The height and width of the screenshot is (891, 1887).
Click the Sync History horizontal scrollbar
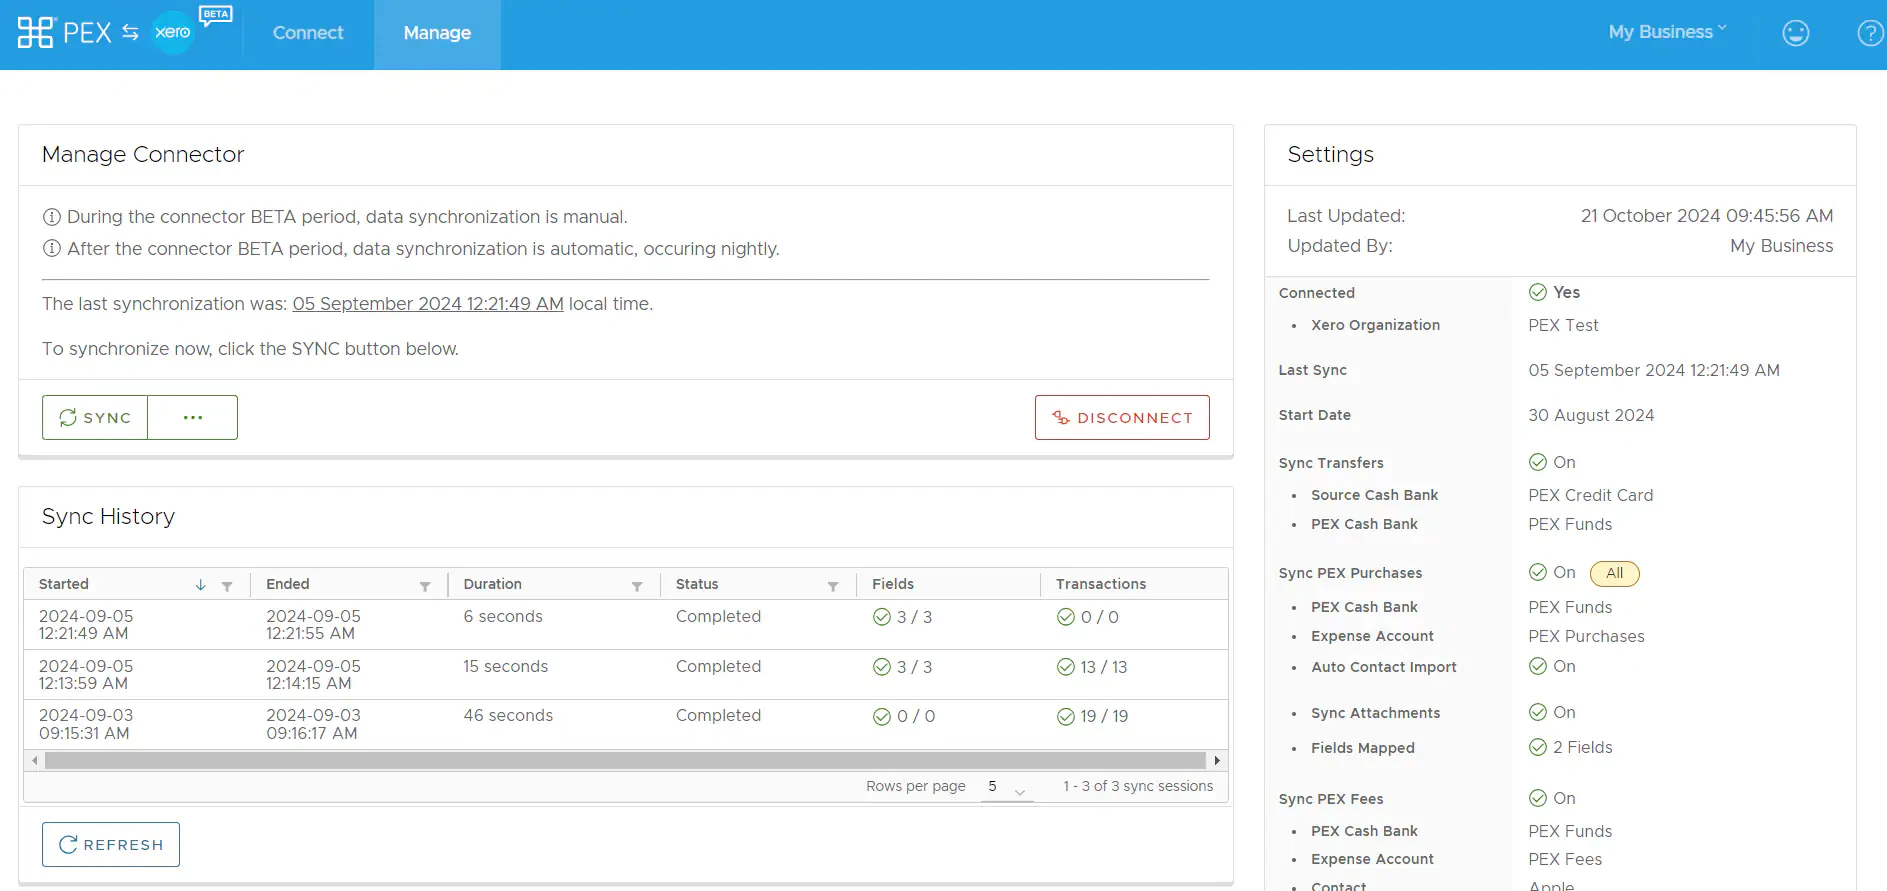click(x=625, y=760)
